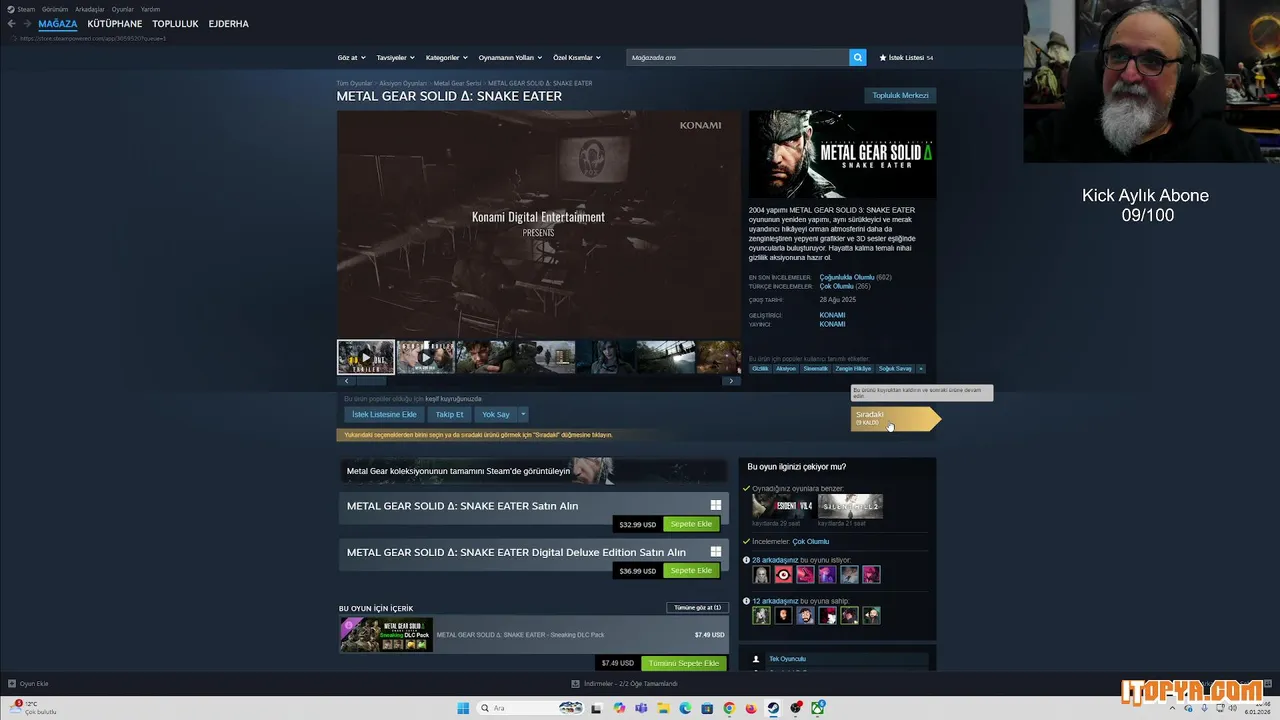
Task: Open weather widget in taskbar
Action: tap(34, 708)
